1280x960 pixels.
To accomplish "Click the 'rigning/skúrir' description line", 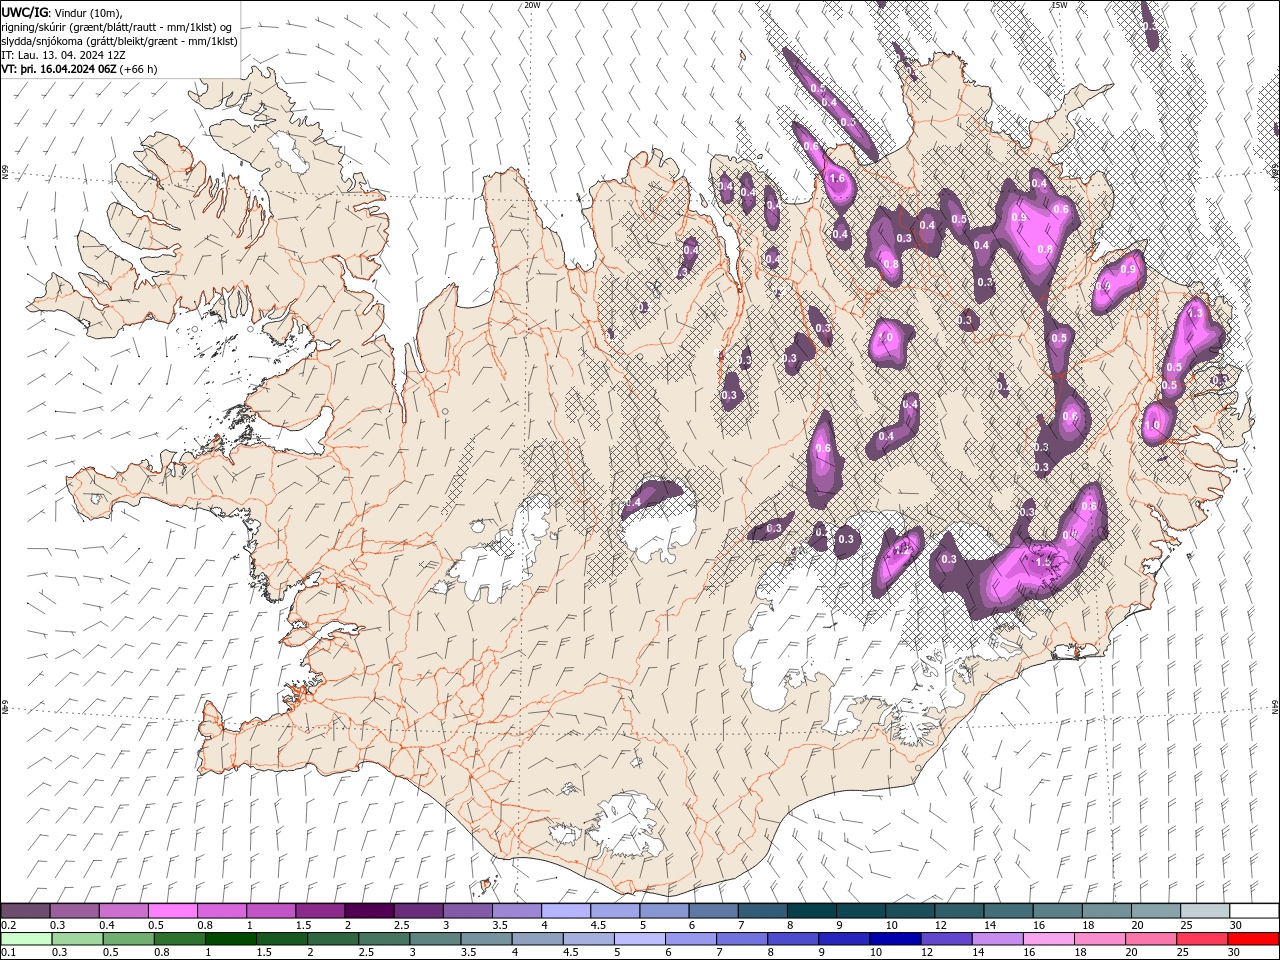I will point(117,27).
